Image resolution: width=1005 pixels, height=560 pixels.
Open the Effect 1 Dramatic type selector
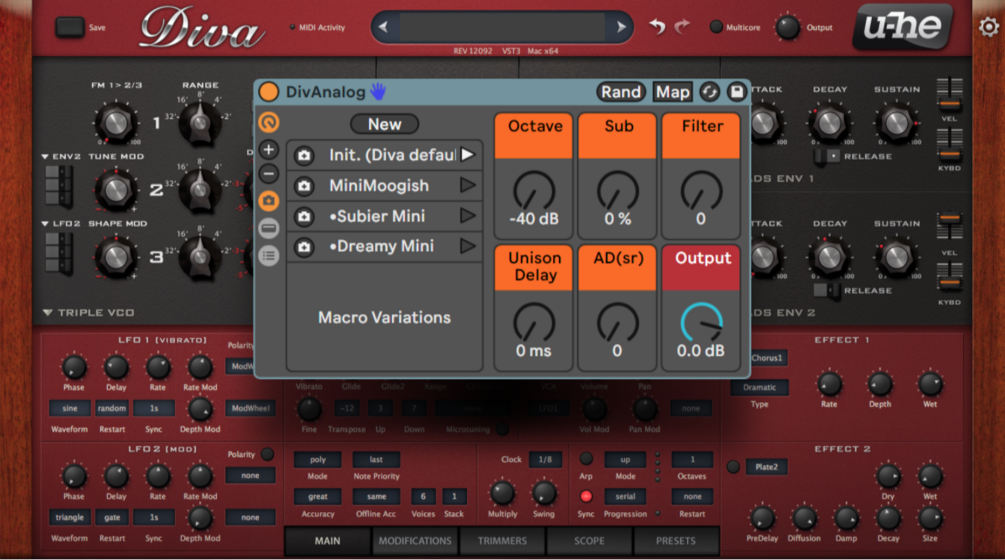coord(760,387)
